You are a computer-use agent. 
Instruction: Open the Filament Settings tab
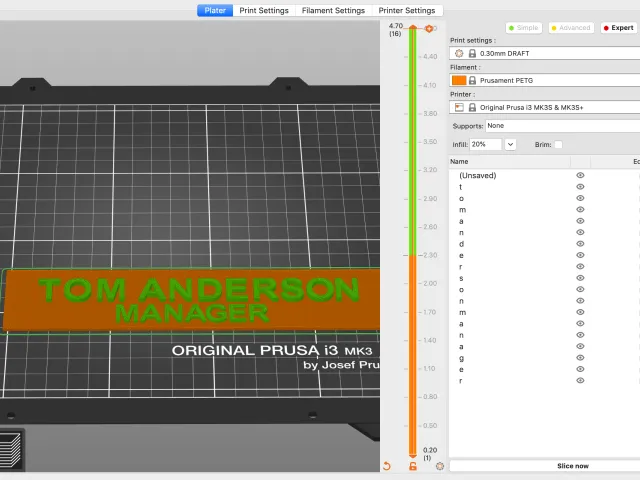coord(333,11)
